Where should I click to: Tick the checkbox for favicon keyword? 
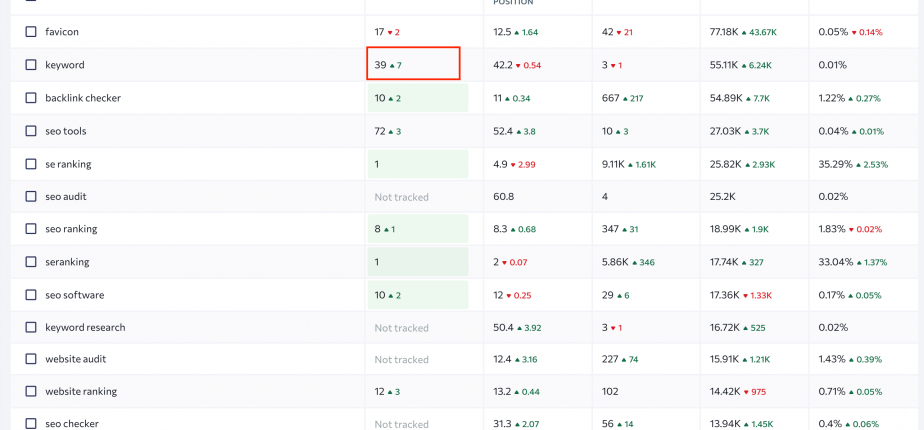tap(31, 32)
